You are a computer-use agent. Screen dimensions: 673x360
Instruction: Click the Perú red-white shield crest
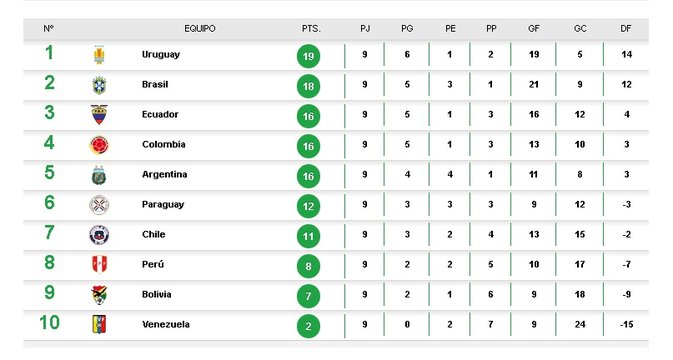point(99,265)
